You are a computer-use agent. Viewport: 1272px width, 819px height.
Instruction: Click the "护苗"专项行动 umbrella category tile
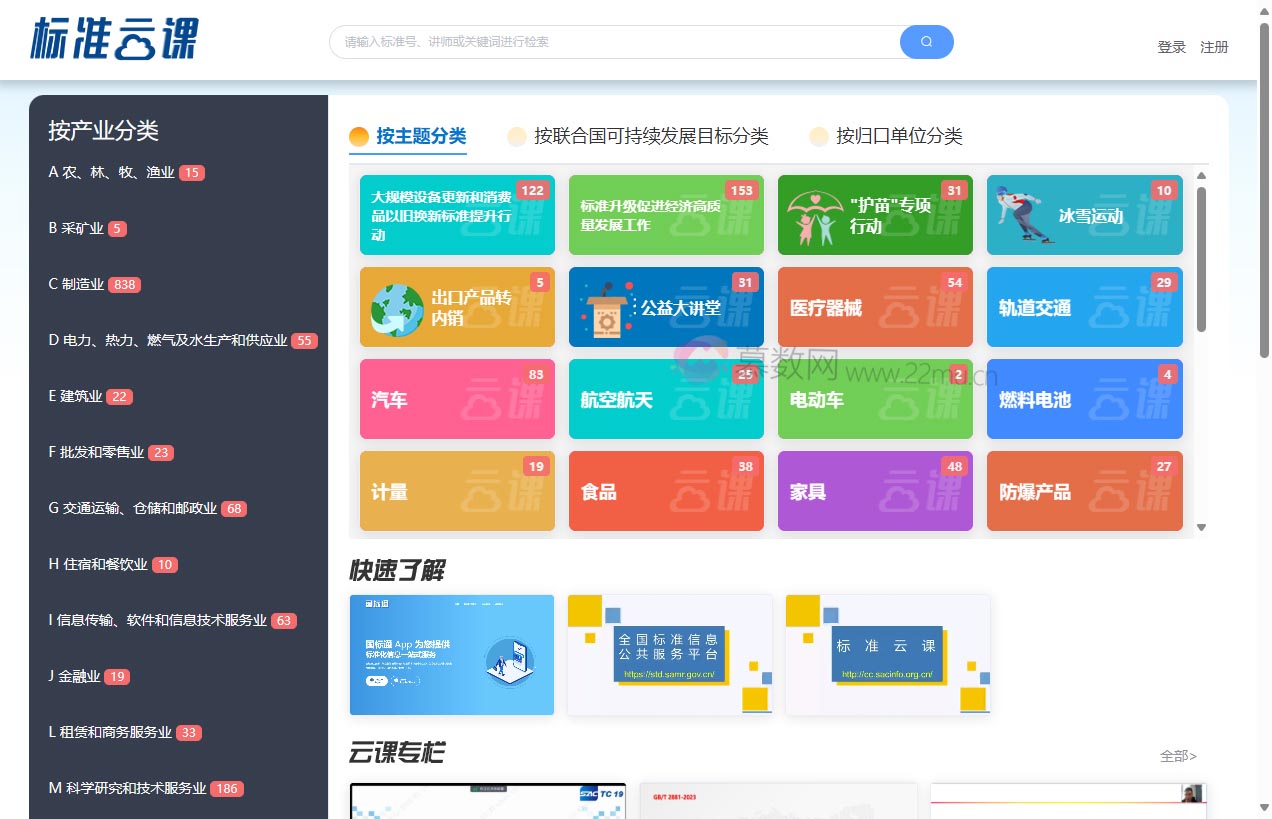[x=875, y=215]
